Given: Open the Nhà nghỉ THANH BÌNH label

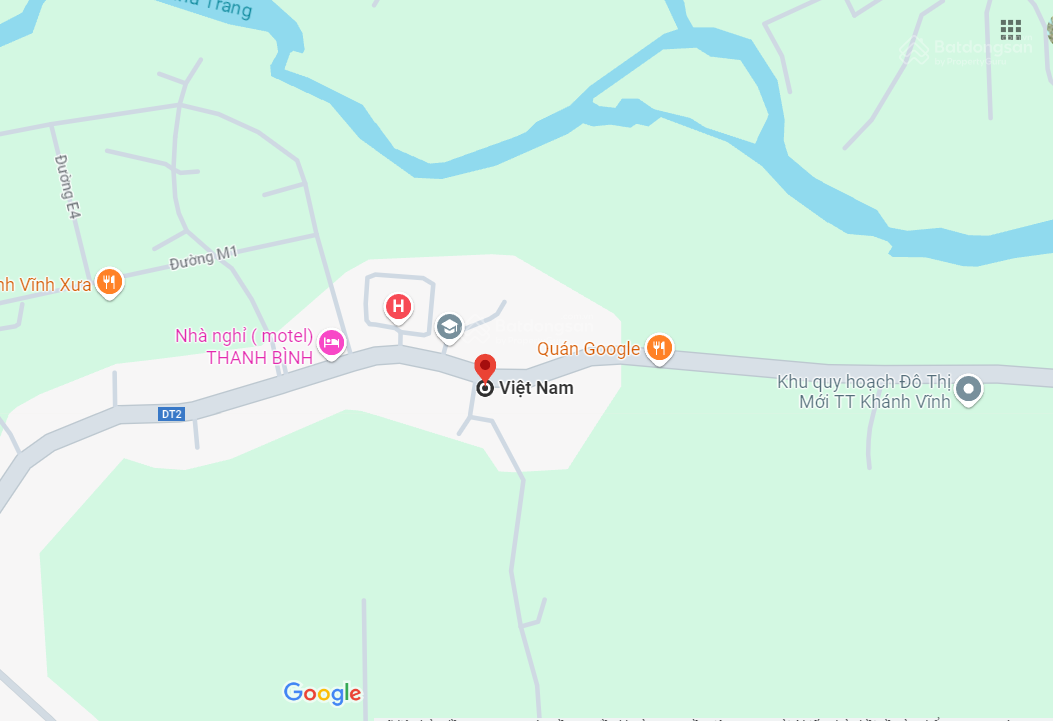Looking at the screenshot, I should pos(244,346).
